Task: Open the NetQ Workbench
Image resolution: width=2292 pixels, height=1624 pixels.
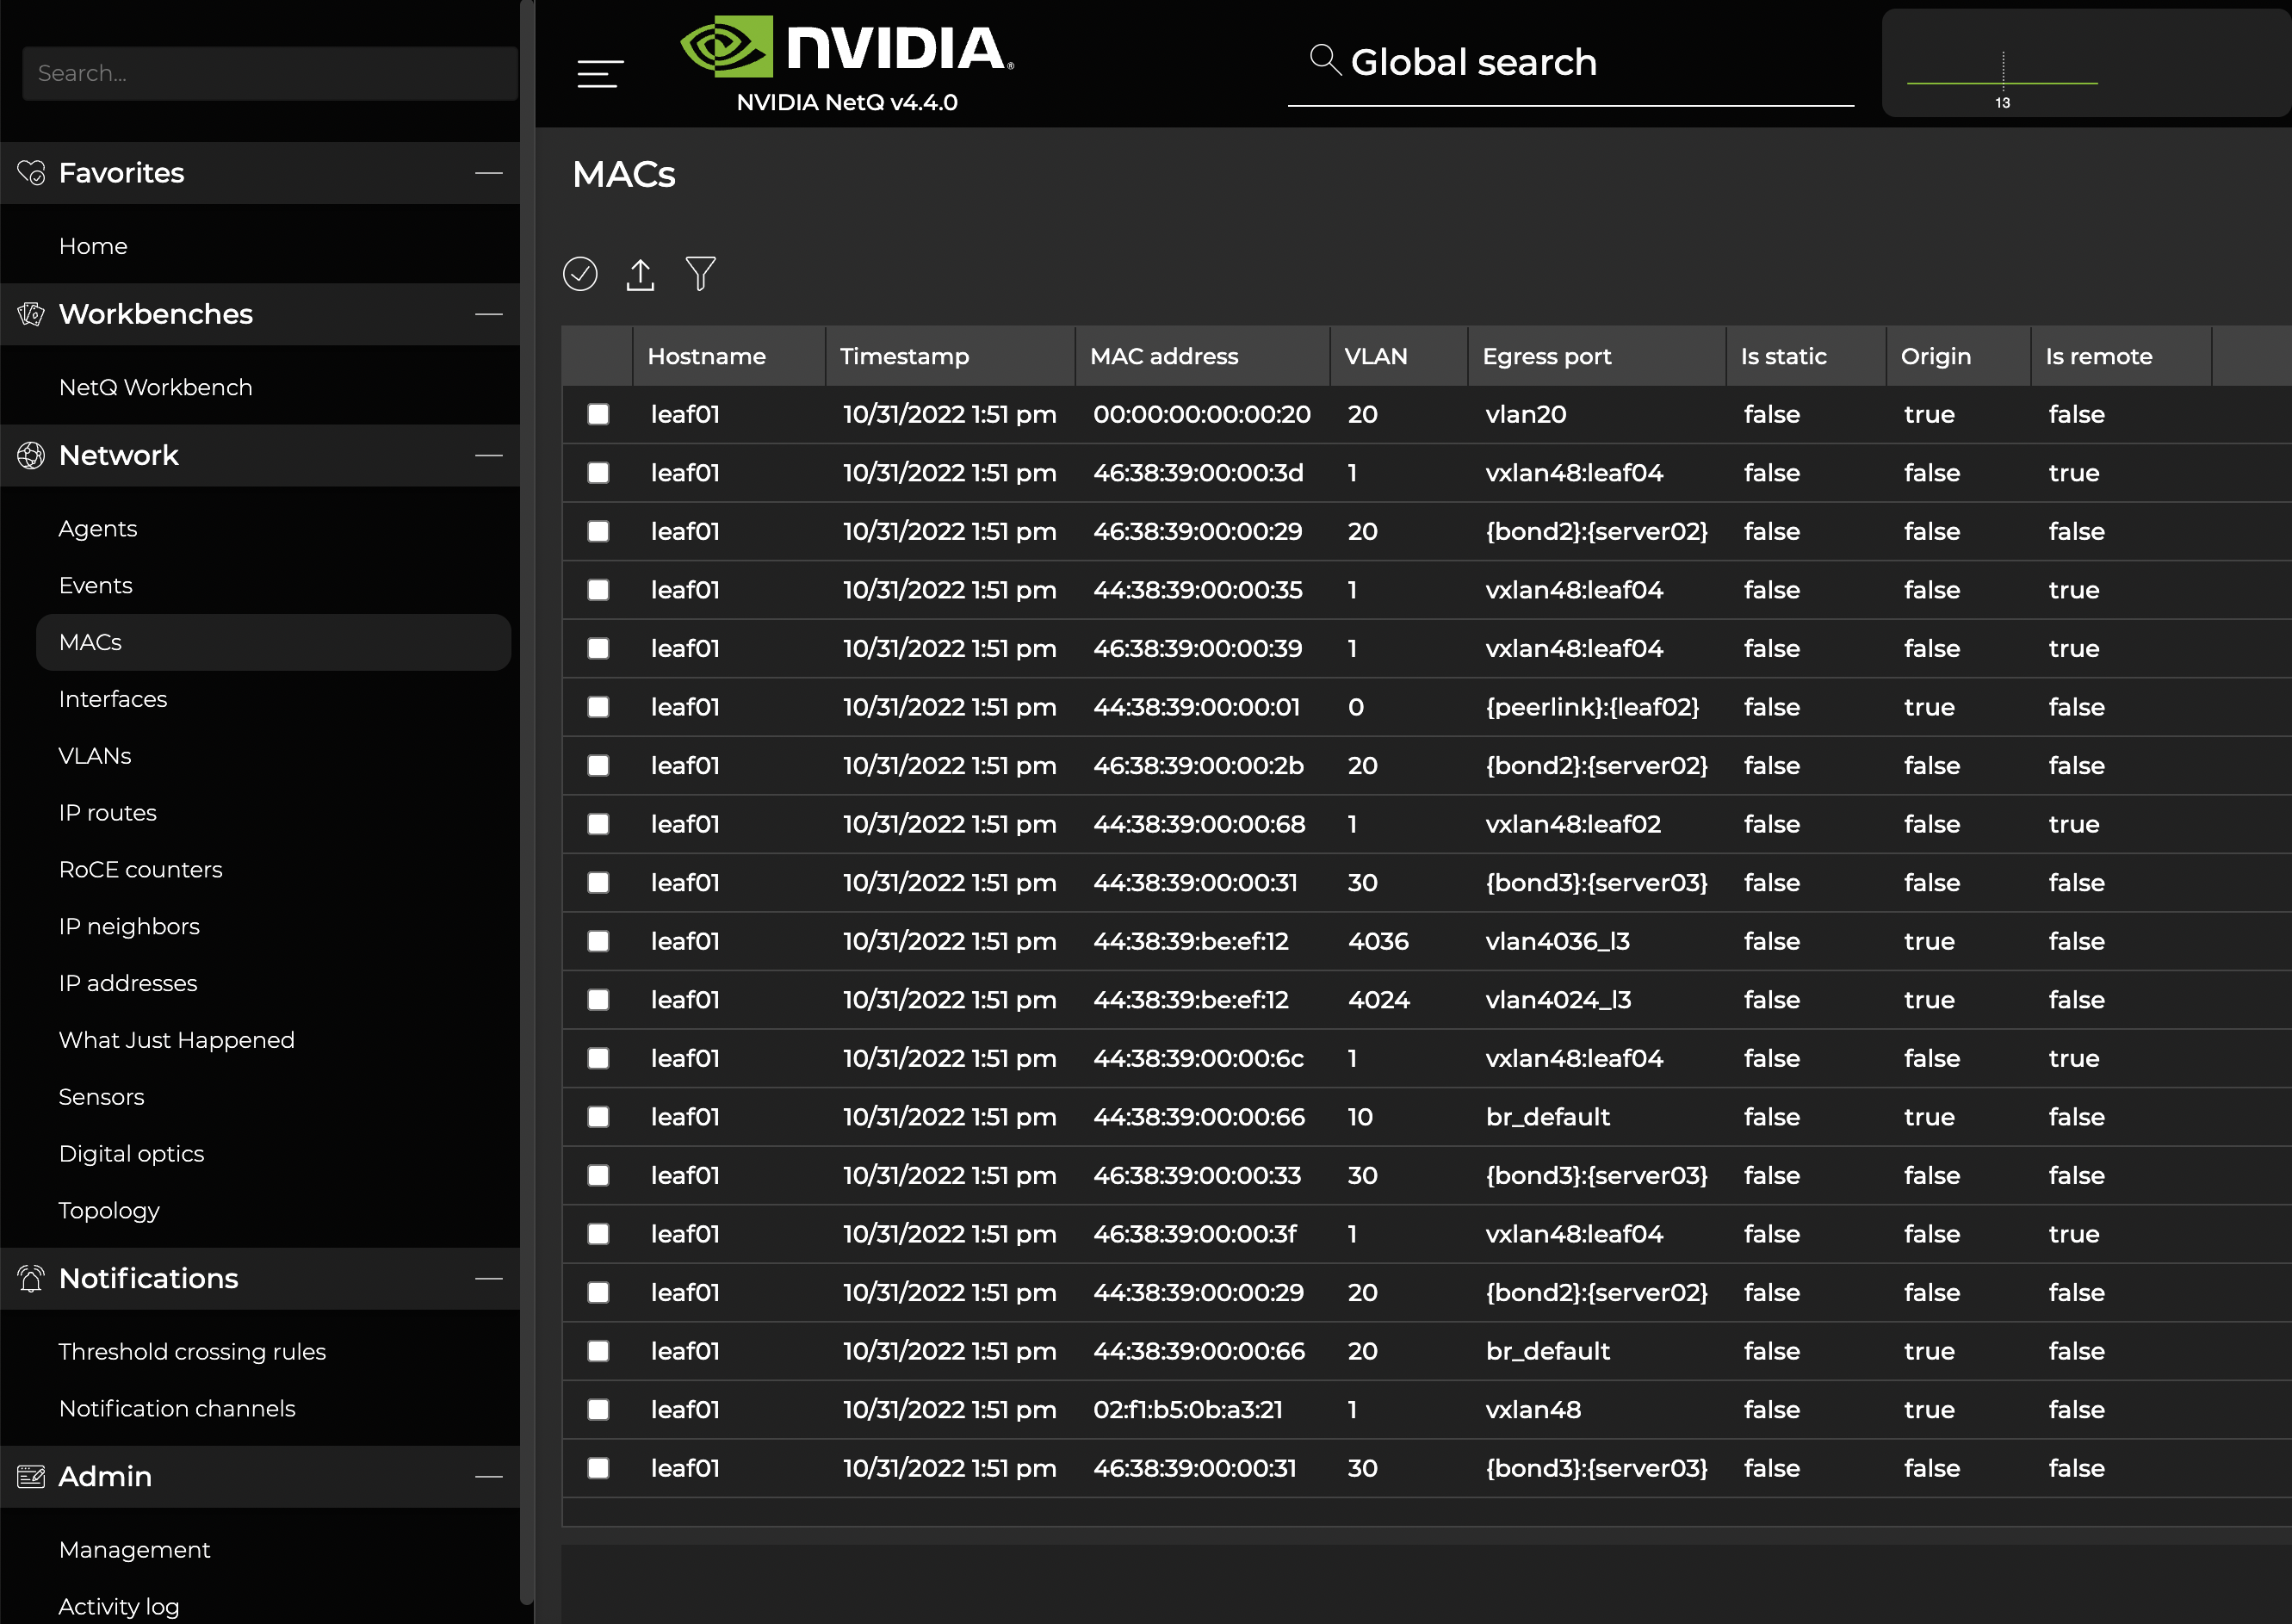Action: click(155, 387)
